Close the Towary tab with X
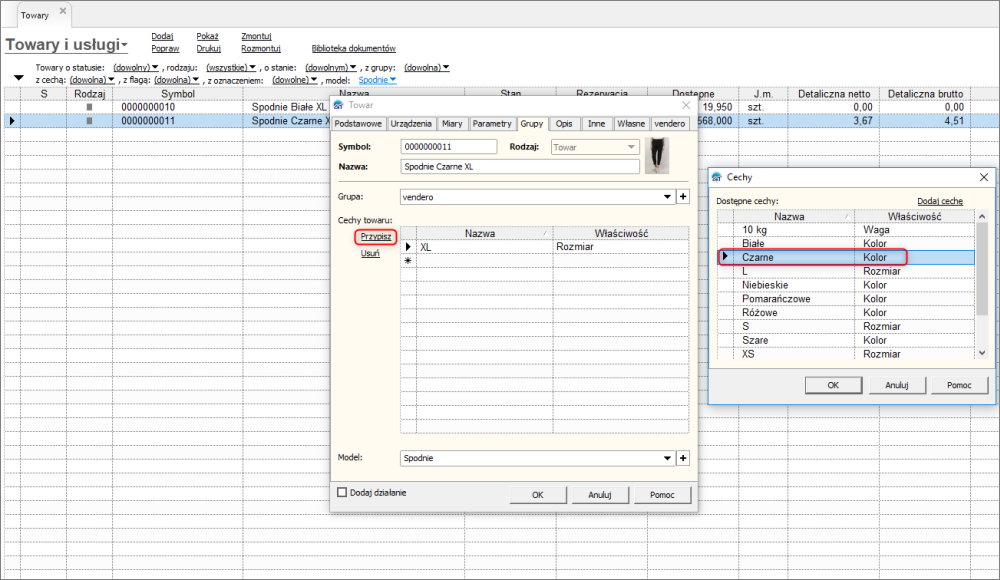This screenshot has width=1000, height=580. 62,12
